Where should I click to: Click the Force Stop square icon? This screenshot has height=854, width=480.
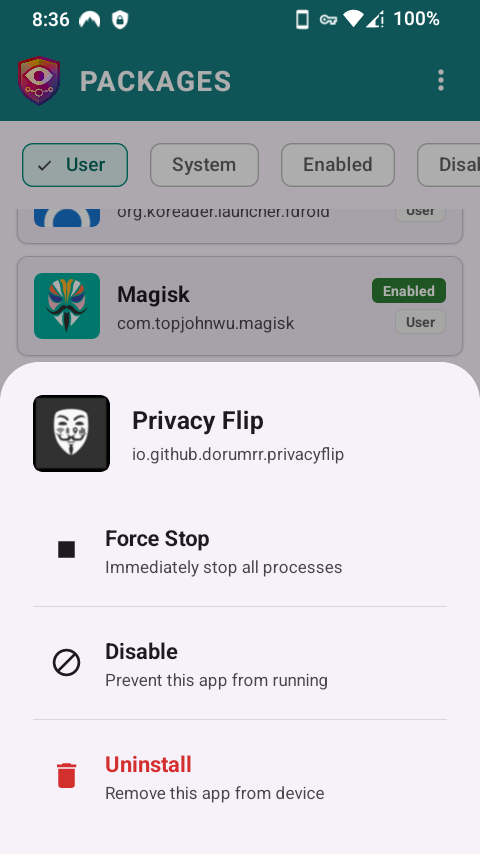pyautogui.click(x=66, y=550)
